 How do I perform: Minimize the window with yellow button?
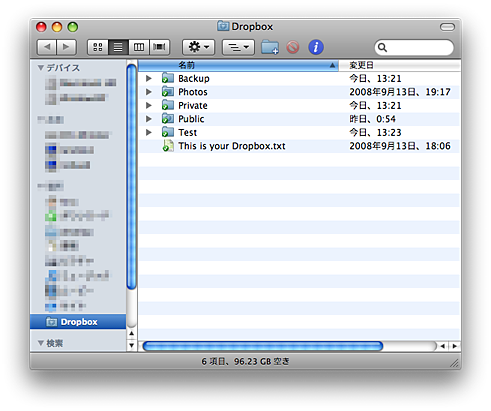(x=57, y=27)
